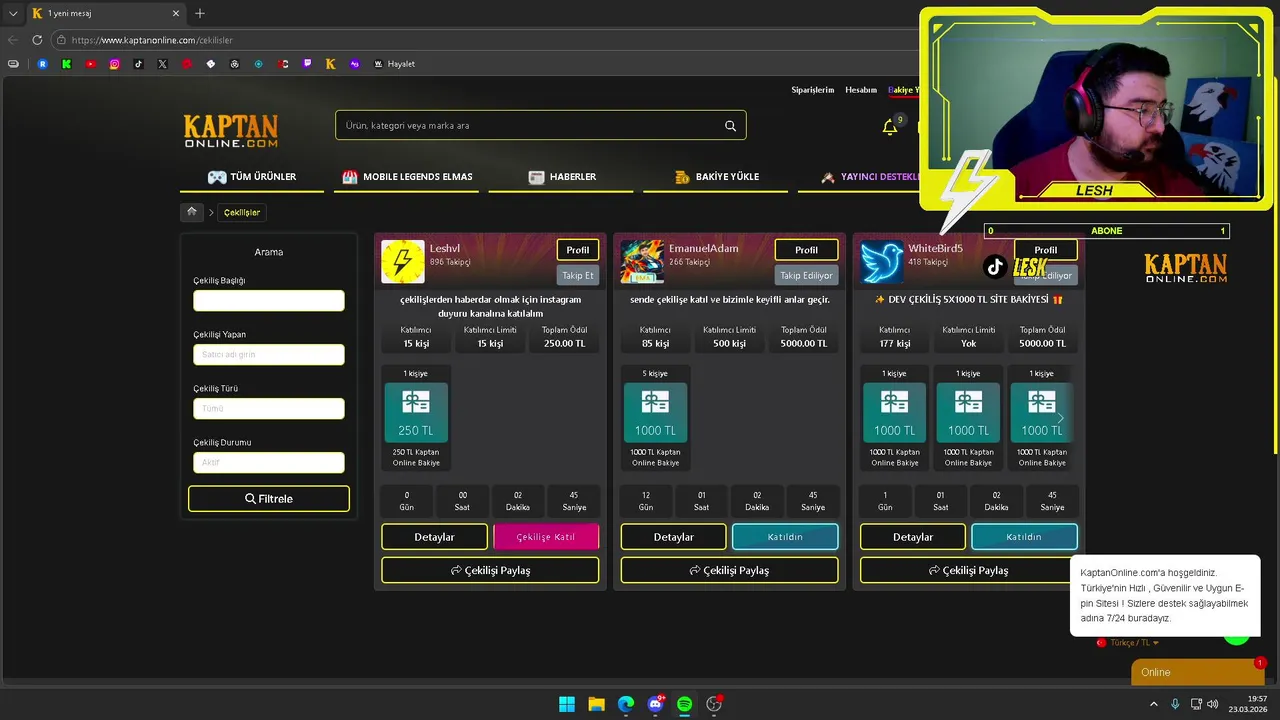Image resolution: width=1280 pixels, height=720 pixels.
Task: Open the Kick bookmark in bookmarks bar
Action: click(x=66, y=64)
